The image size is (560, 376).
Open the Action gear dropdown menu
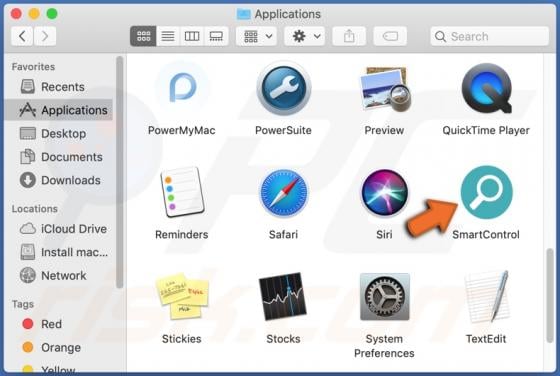[x=305, y=36]
